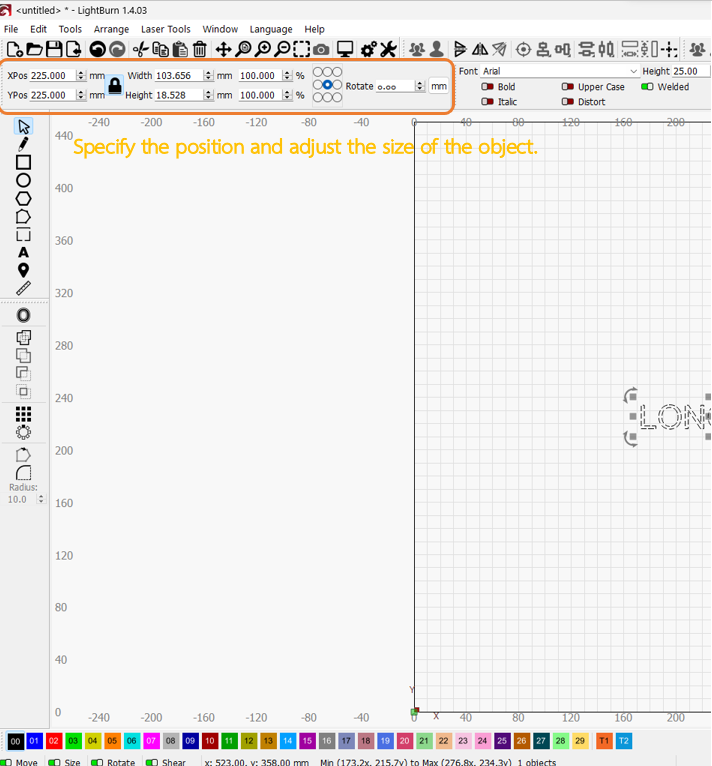The width and height of the screenshot is (712, 766).
Task: Pick the black 00 layer swatch
Action: (x=15, y=741)
